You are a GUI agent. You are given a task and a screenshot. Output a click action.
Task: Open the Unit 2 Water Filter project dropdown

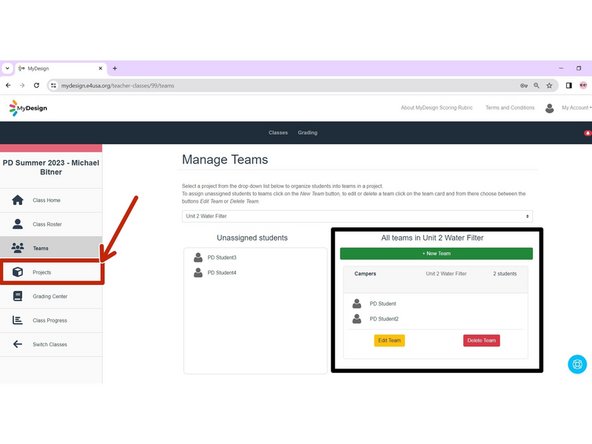point(357,216)
